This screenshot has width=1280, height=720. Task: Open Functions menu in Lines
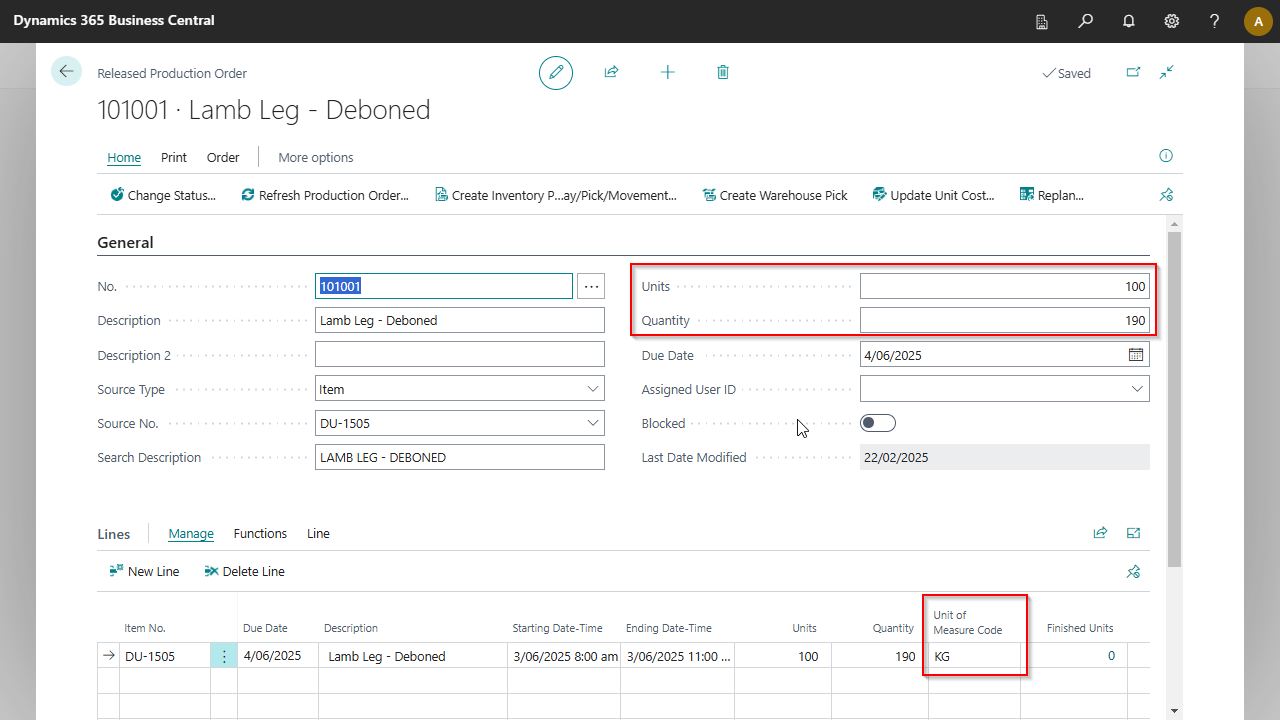260,533
